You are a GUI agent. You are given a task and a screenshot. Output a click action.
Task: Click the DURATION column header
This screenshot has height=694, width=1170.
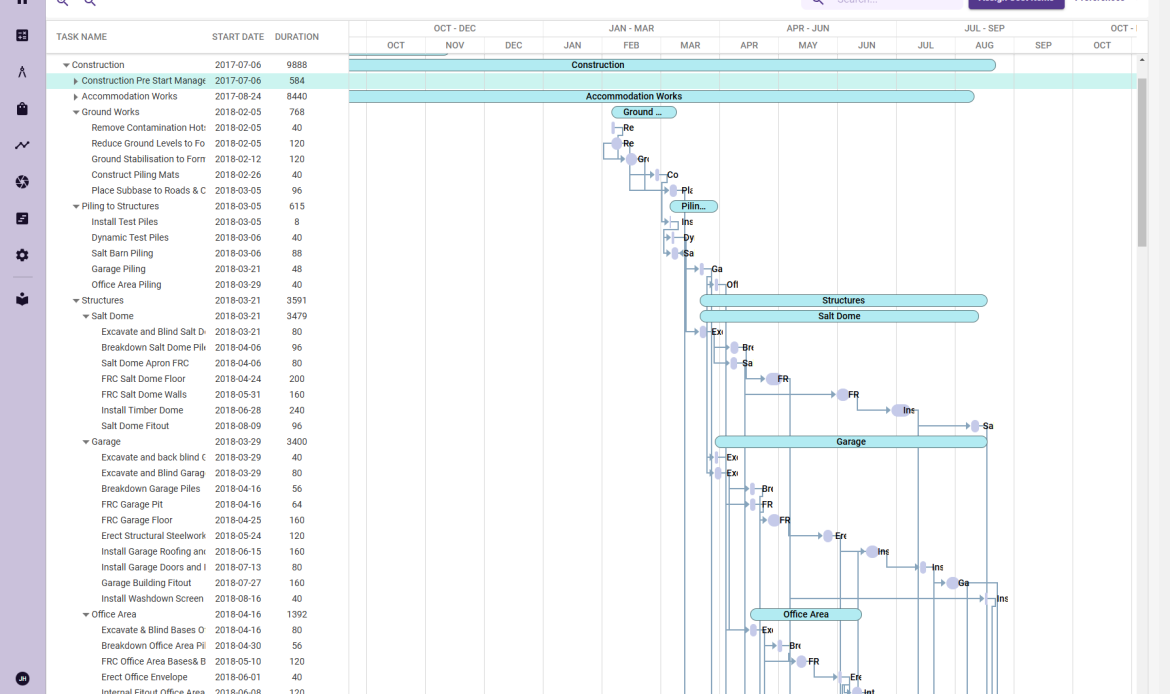click(296, 37)
